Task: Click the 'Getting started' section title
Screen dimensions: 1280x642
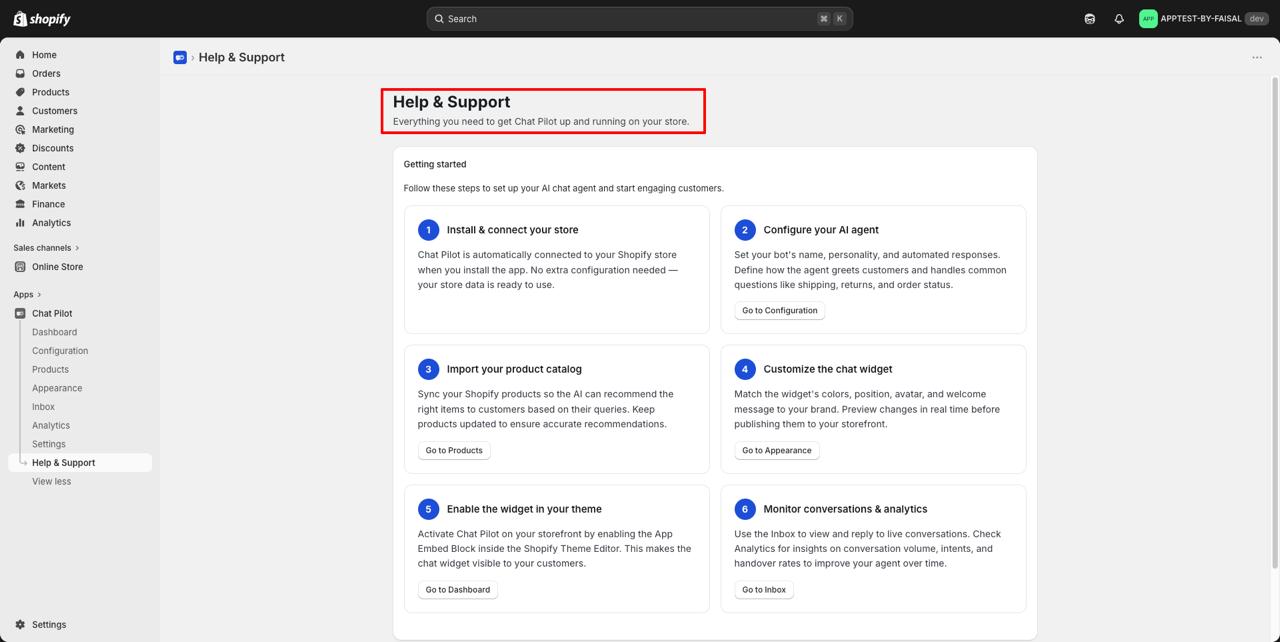Action: (435, 164)
